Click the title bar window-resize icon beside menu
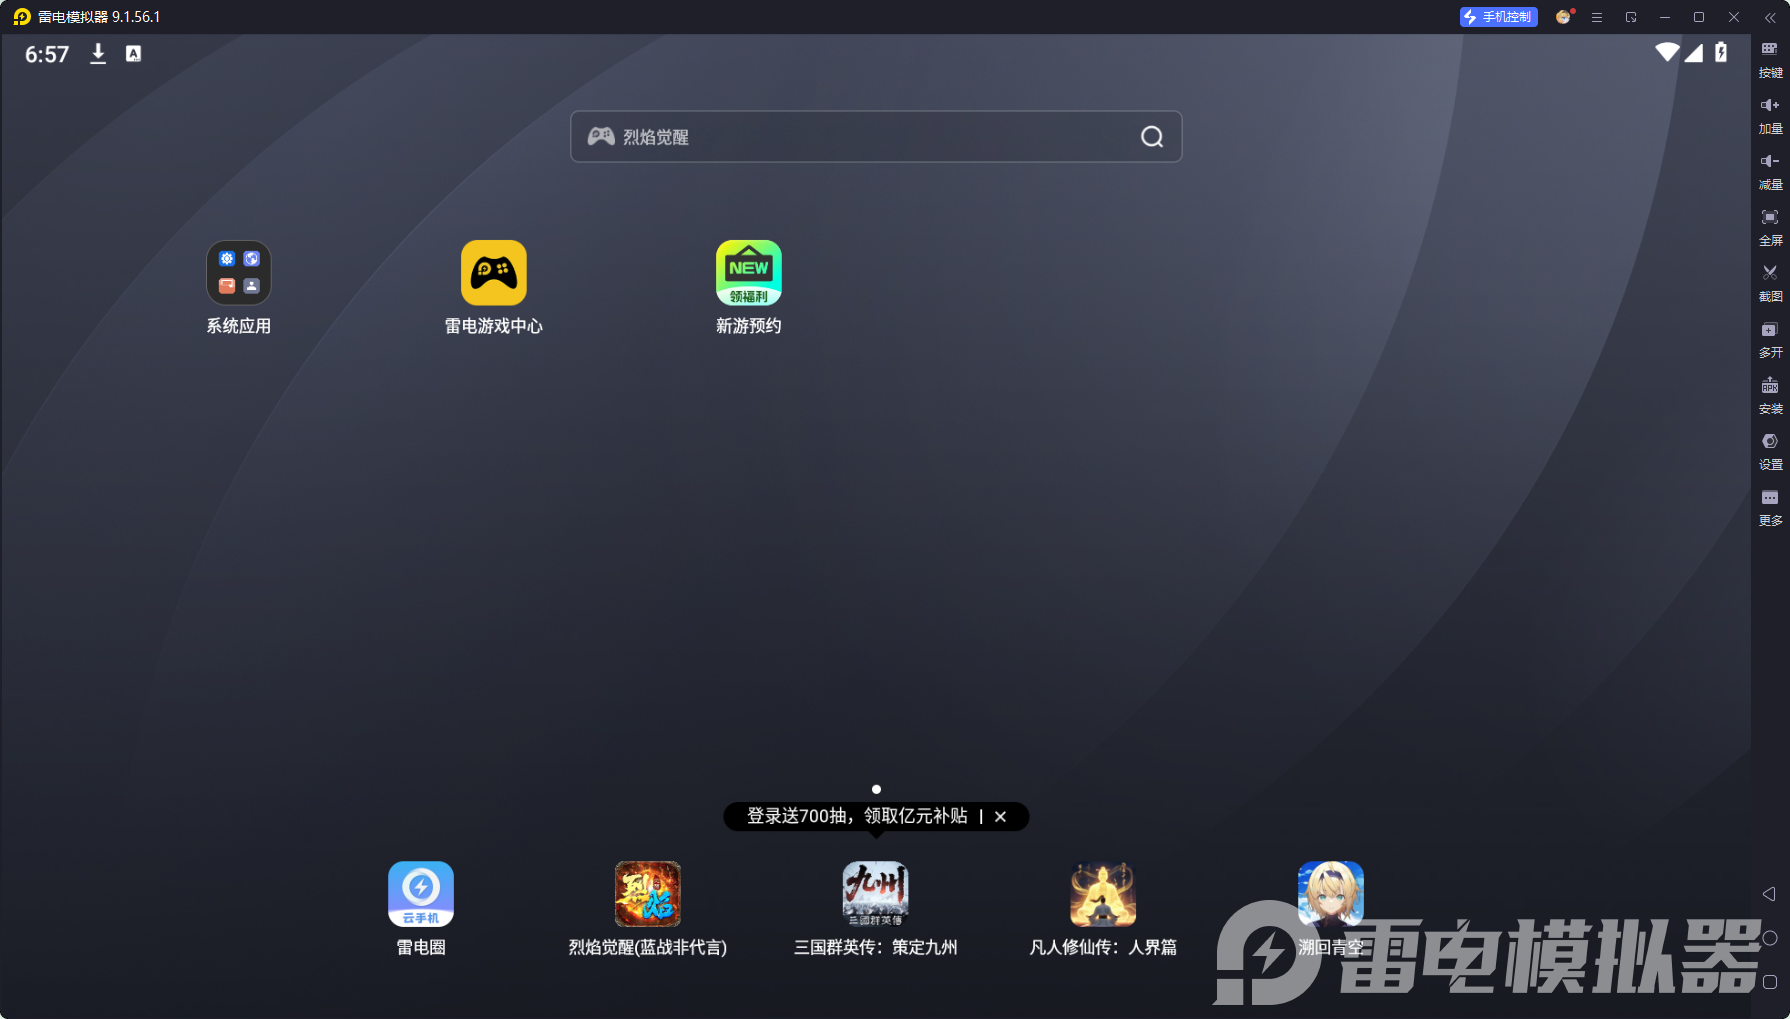The image size is (1790, 1019). pos(1631,17)
